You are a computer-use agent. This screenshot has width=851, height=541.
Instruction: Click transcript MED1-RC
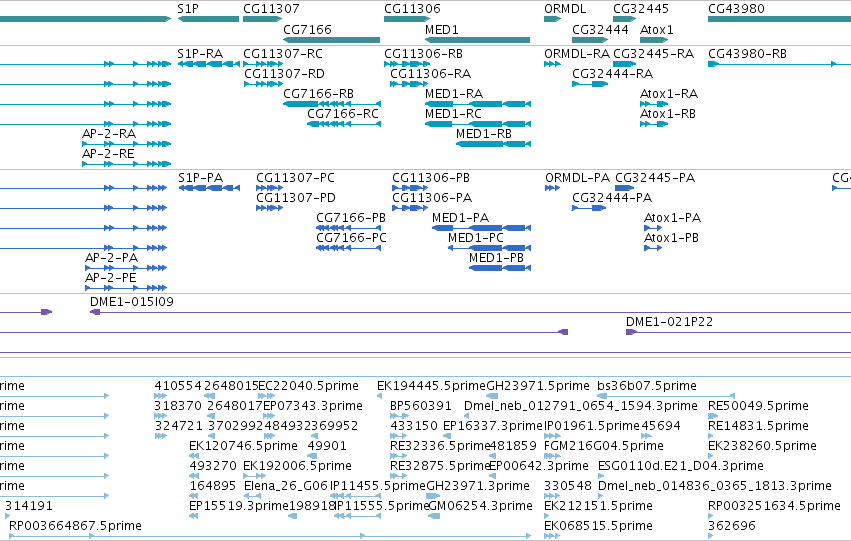pyautogui.click(x=453, y=114)
